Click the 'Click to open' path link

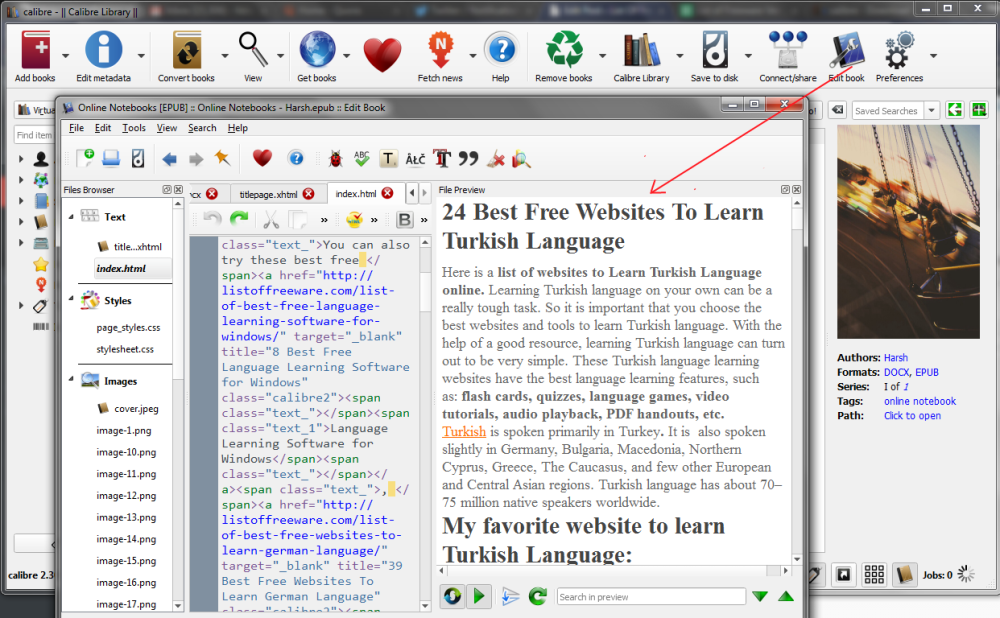(912, 416)
